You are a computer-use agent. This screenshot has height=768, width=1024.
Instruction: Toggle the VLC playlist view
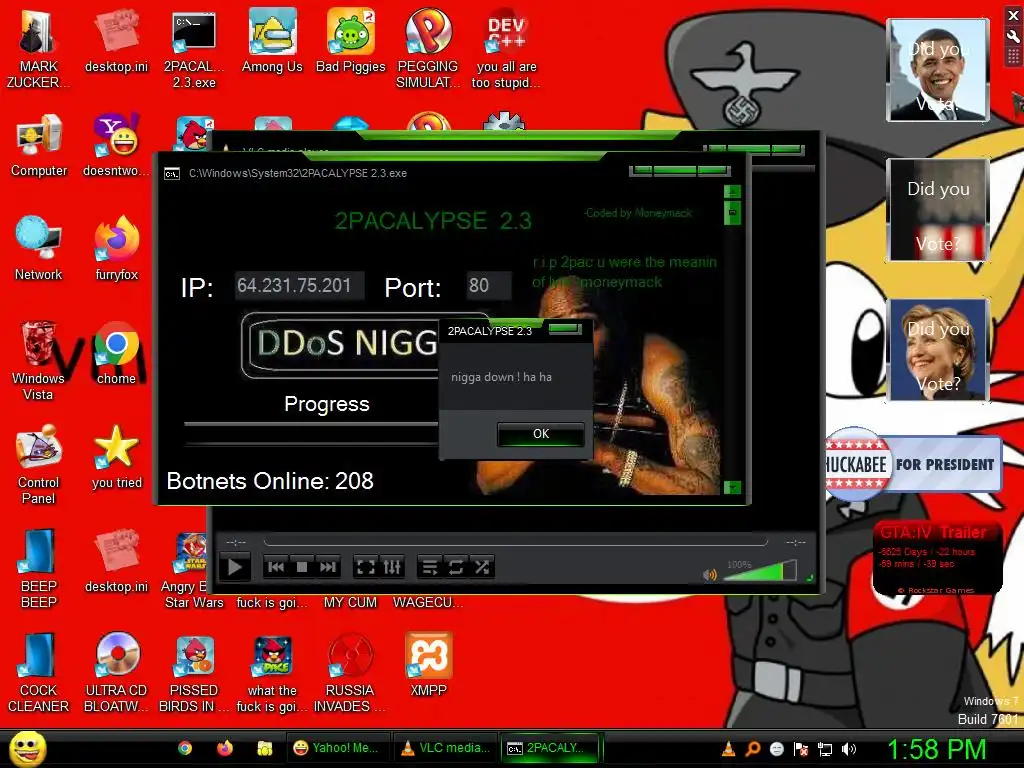pyautogui.click(x=430, y=567)
